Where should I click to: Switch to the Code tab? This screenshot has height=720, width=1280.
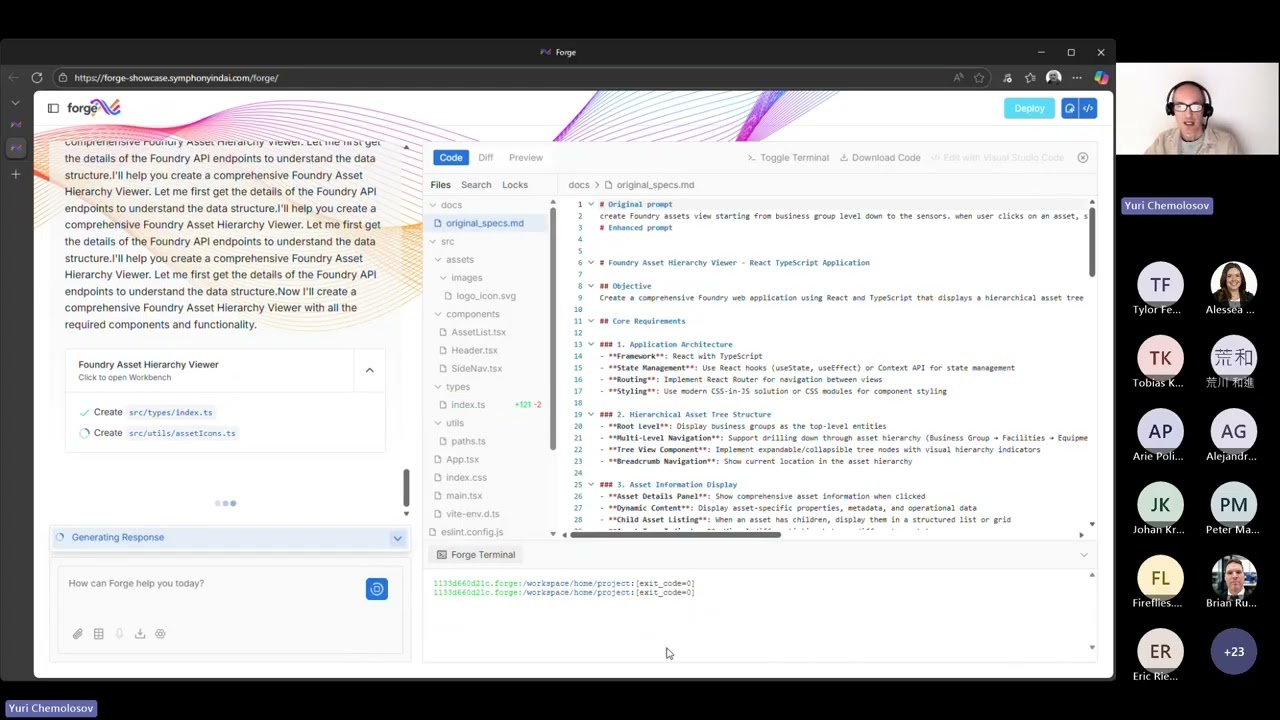point(451,157)
